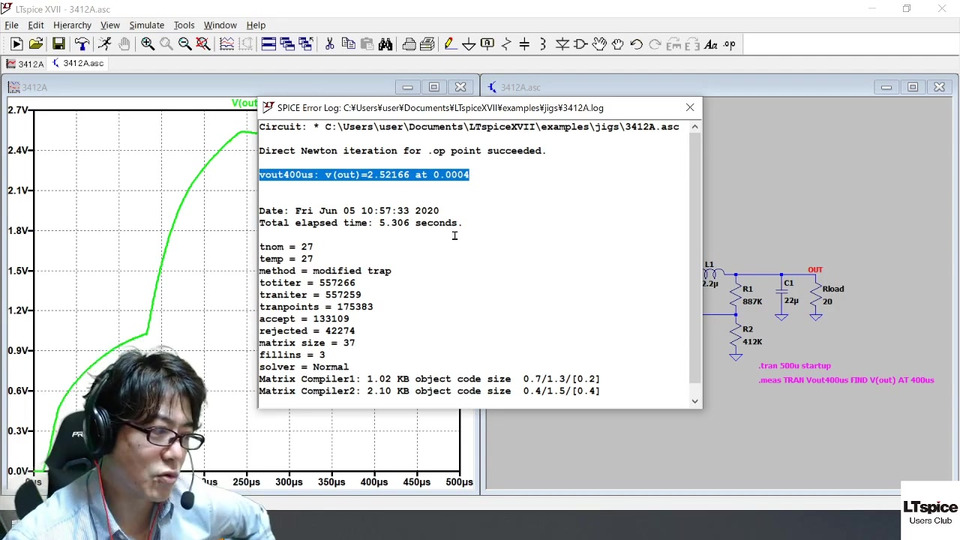Place a Ground symbol tool

[468, 44]
